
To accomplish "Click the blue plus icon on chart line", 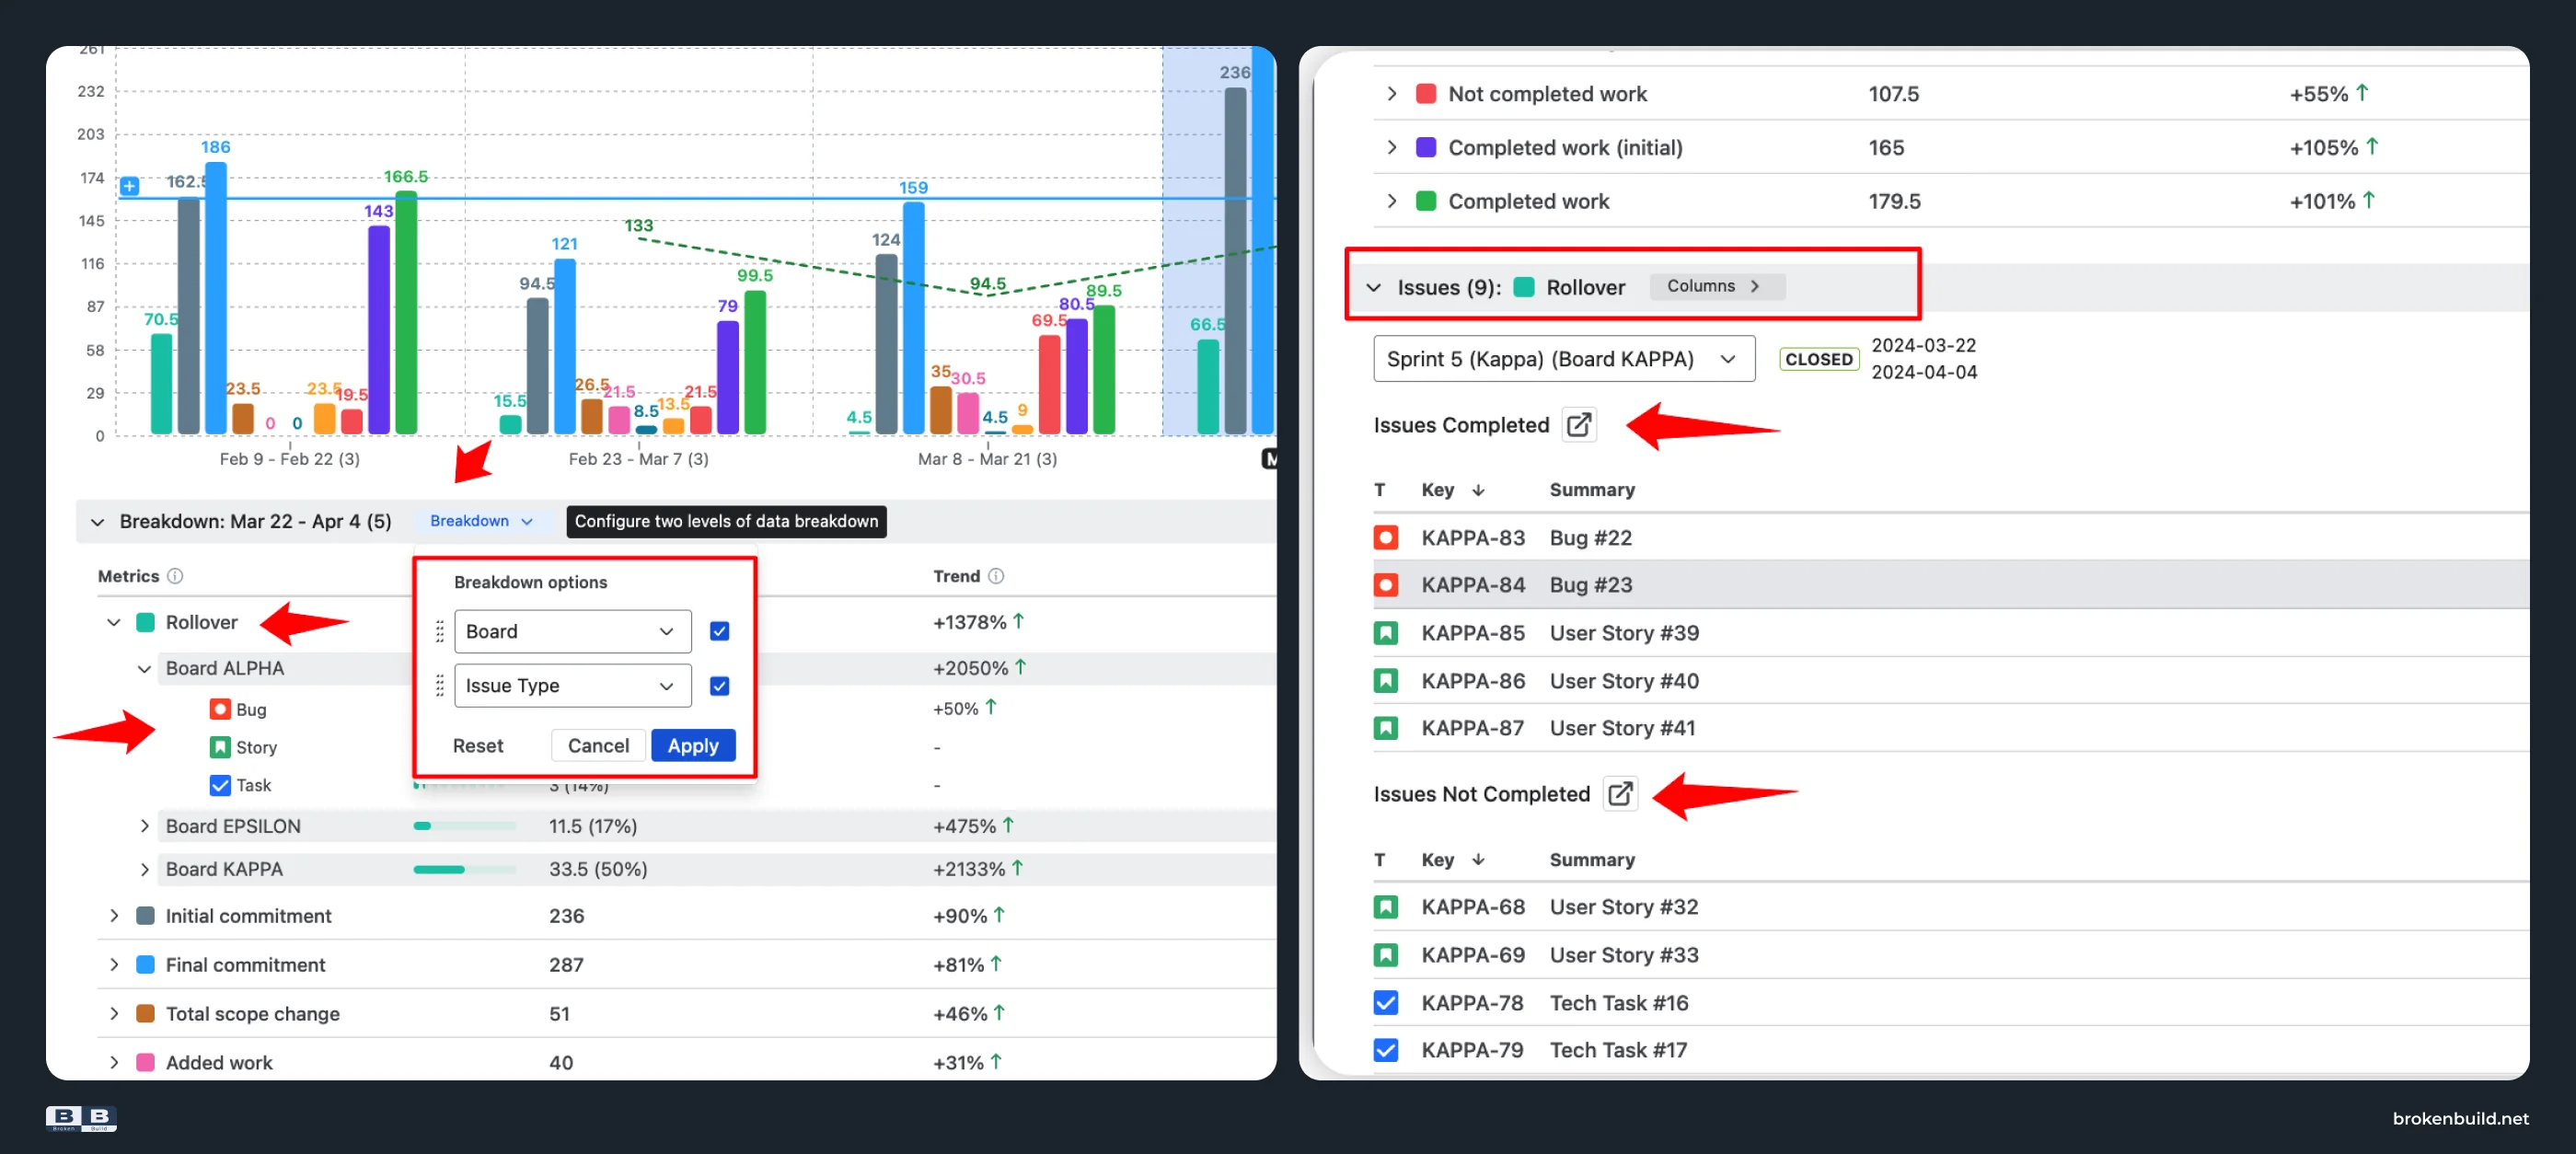I will (130, 186).
